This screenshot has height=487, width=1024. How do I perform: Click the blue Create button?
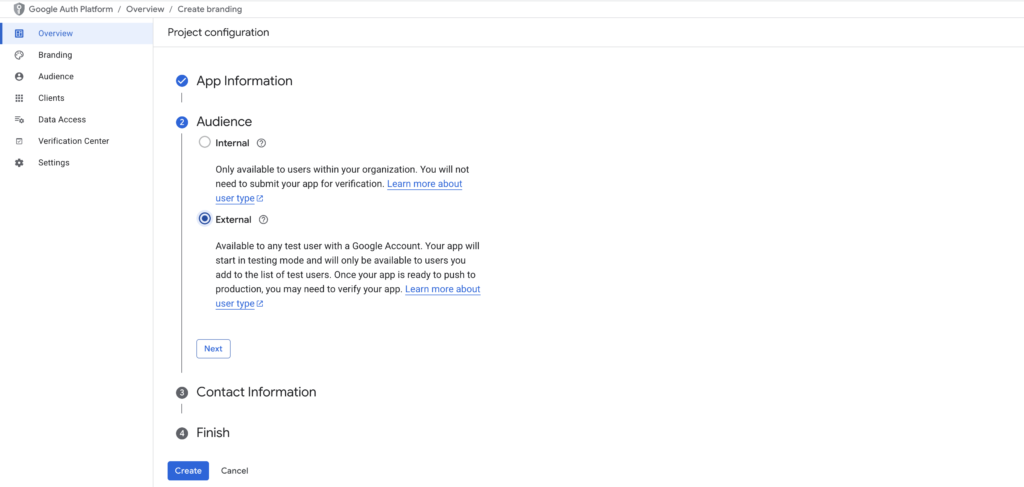coord(188,470)
